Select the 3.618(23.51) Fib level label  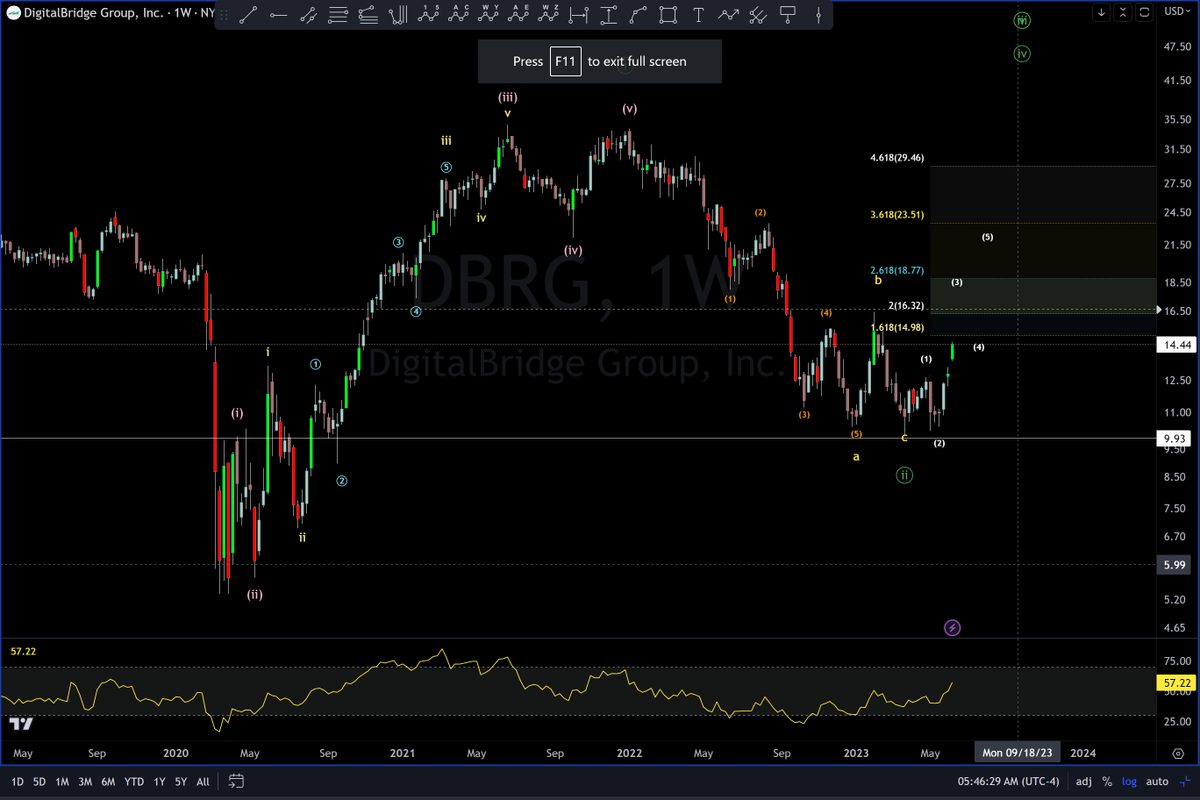[x=897, y=214]
